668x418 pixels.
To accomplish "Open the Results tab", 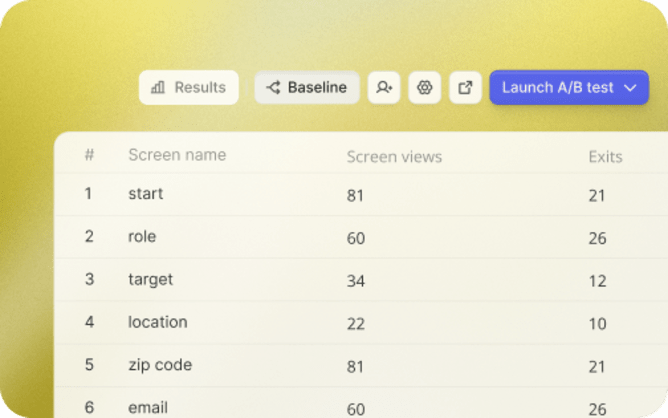I will [189, 87].
